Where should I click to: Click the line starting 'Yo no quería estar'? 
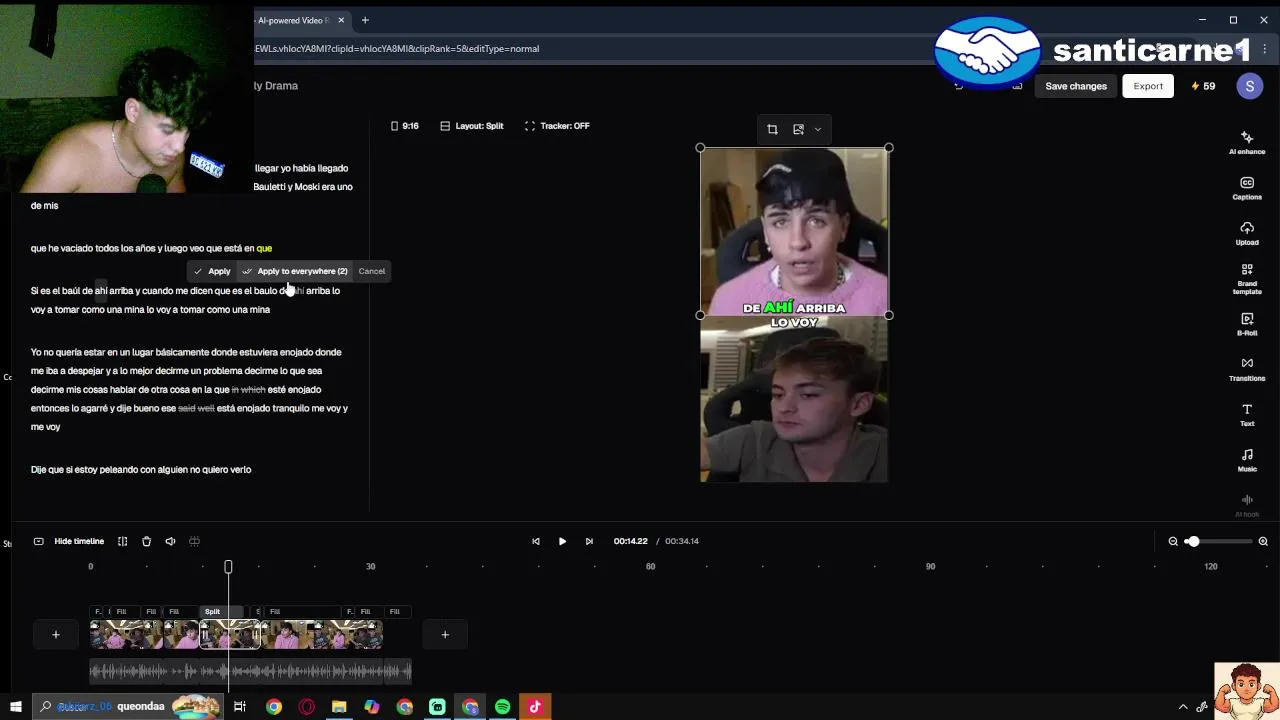[186, 352]
